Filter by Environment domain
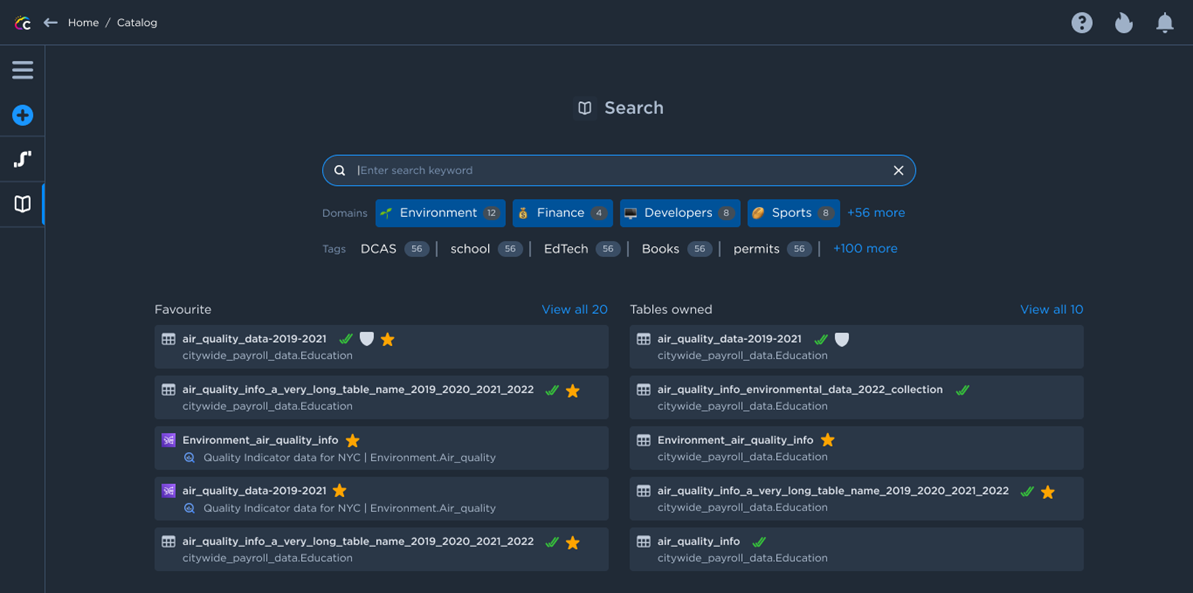The height and width of the screenshot is (593, 1193). [x=440, y=213]
